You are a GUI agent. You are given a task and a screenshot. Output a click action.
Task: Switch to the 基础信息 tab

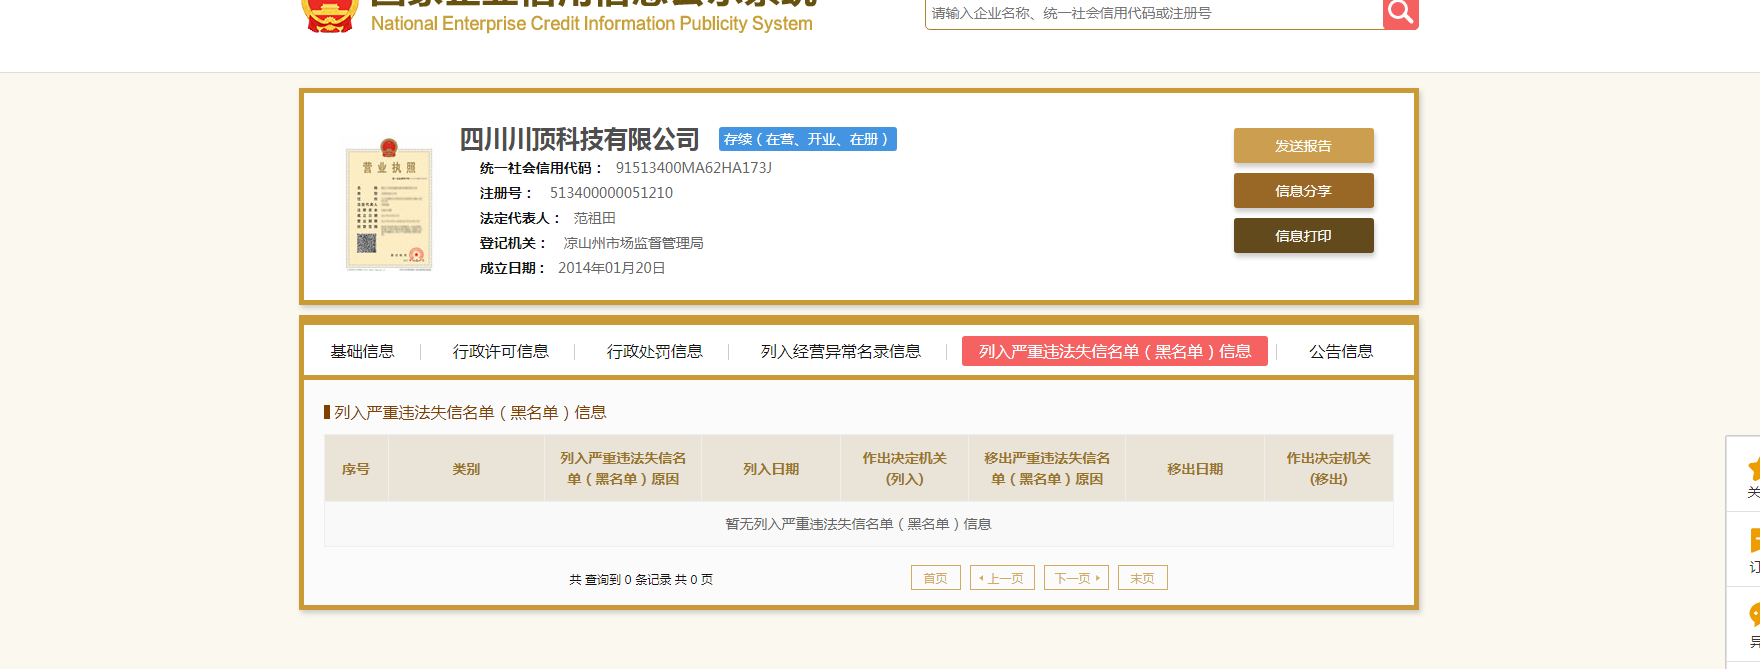click(362, 351)
